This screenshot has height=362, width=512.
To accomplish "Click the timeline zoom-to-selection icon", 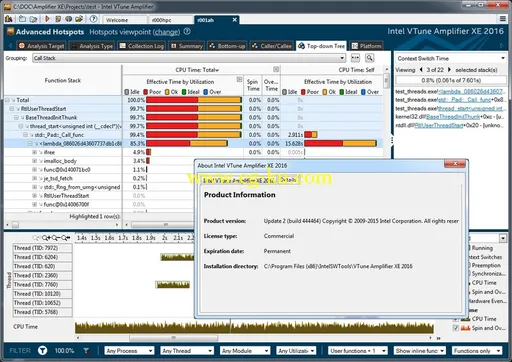I will 66,238.
